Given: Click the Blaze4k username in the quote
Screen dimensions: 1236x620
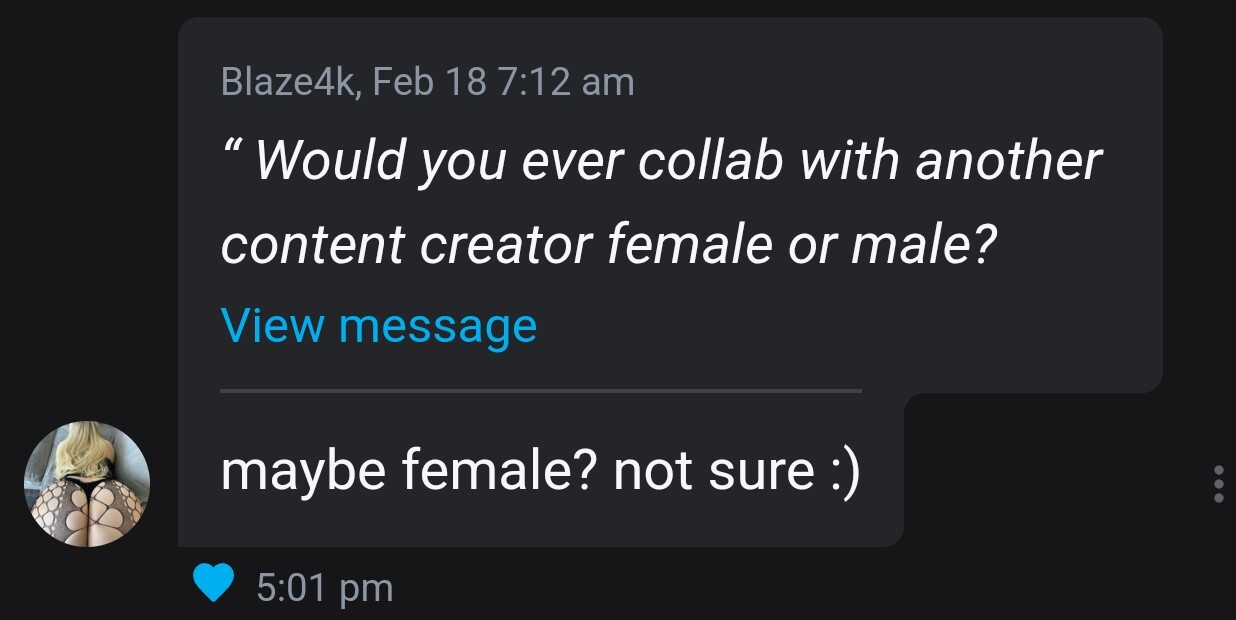Looking at the screenshot, I should pyautogui.click(x=286, y=82).
